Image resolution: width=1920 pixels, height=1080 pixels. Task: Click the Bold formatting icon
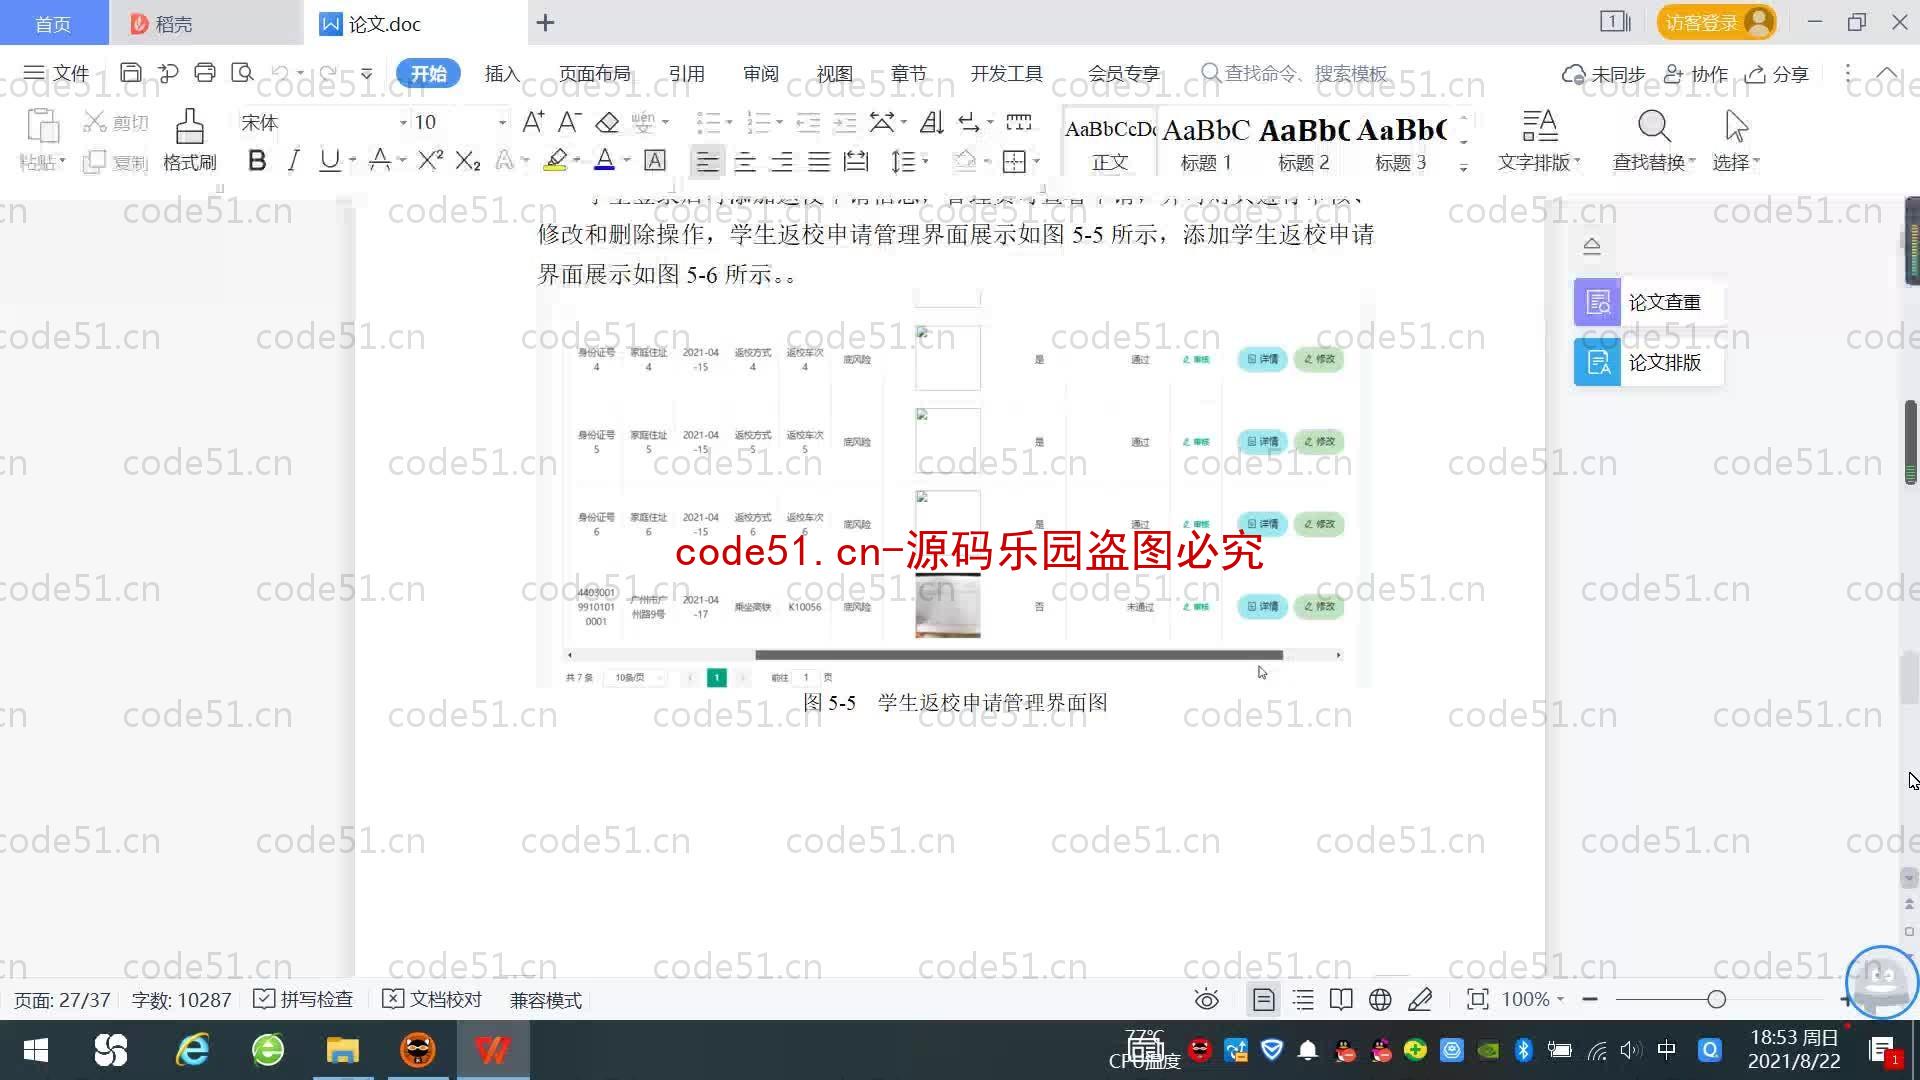pyautogui.click(x=257, y=162)
